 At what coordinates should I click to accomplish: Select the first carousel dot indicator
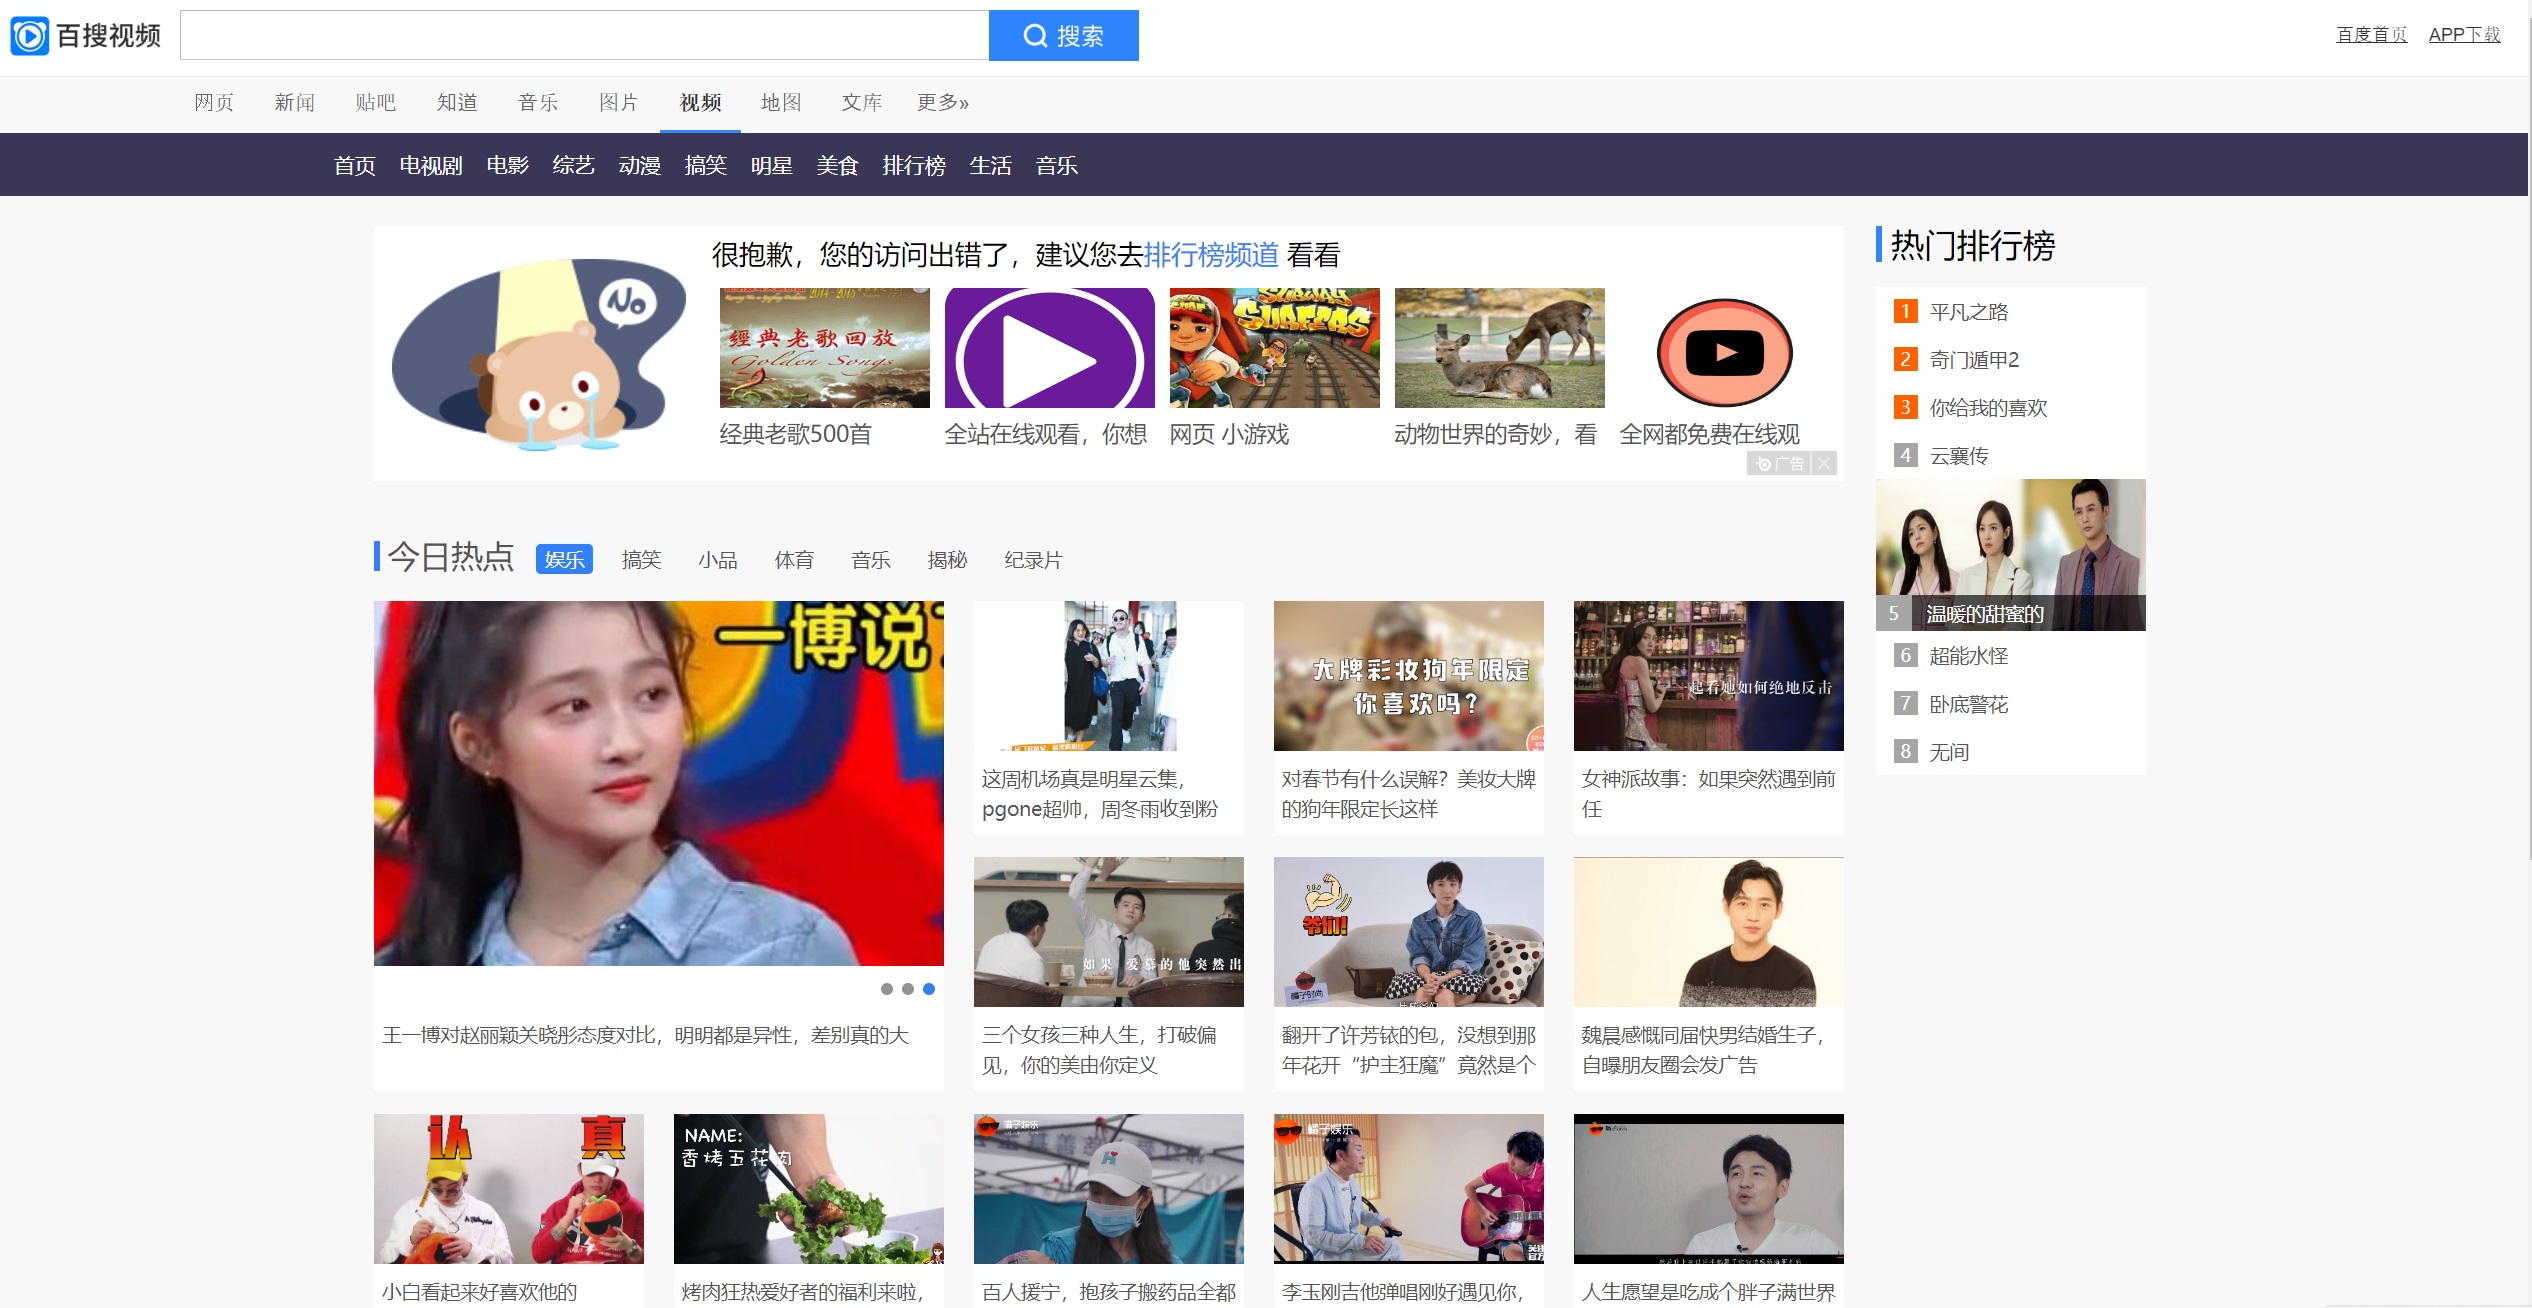[x=887, y=989]
